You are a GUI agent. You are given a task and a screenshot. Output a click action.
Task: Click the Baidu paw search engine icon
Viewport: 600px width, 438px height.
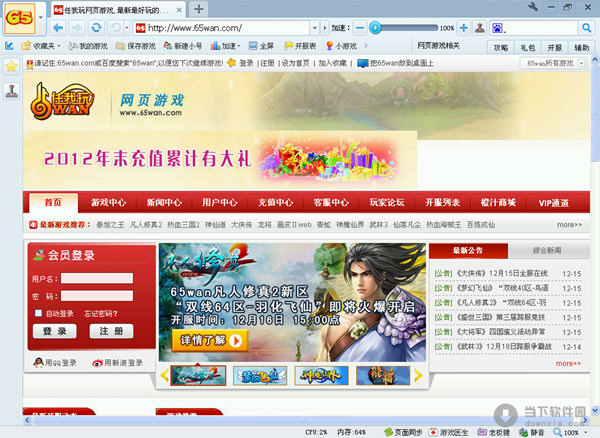coord(497,28)
